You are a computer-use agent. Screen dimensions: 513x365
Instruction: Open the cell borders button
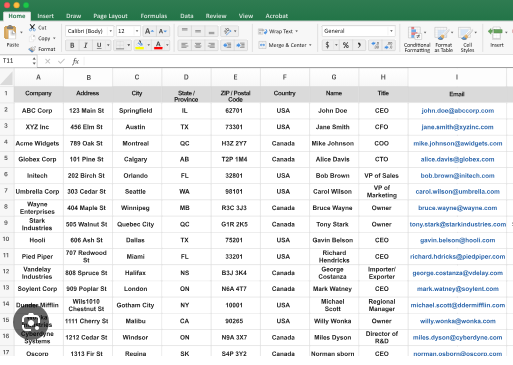(120, 45)
